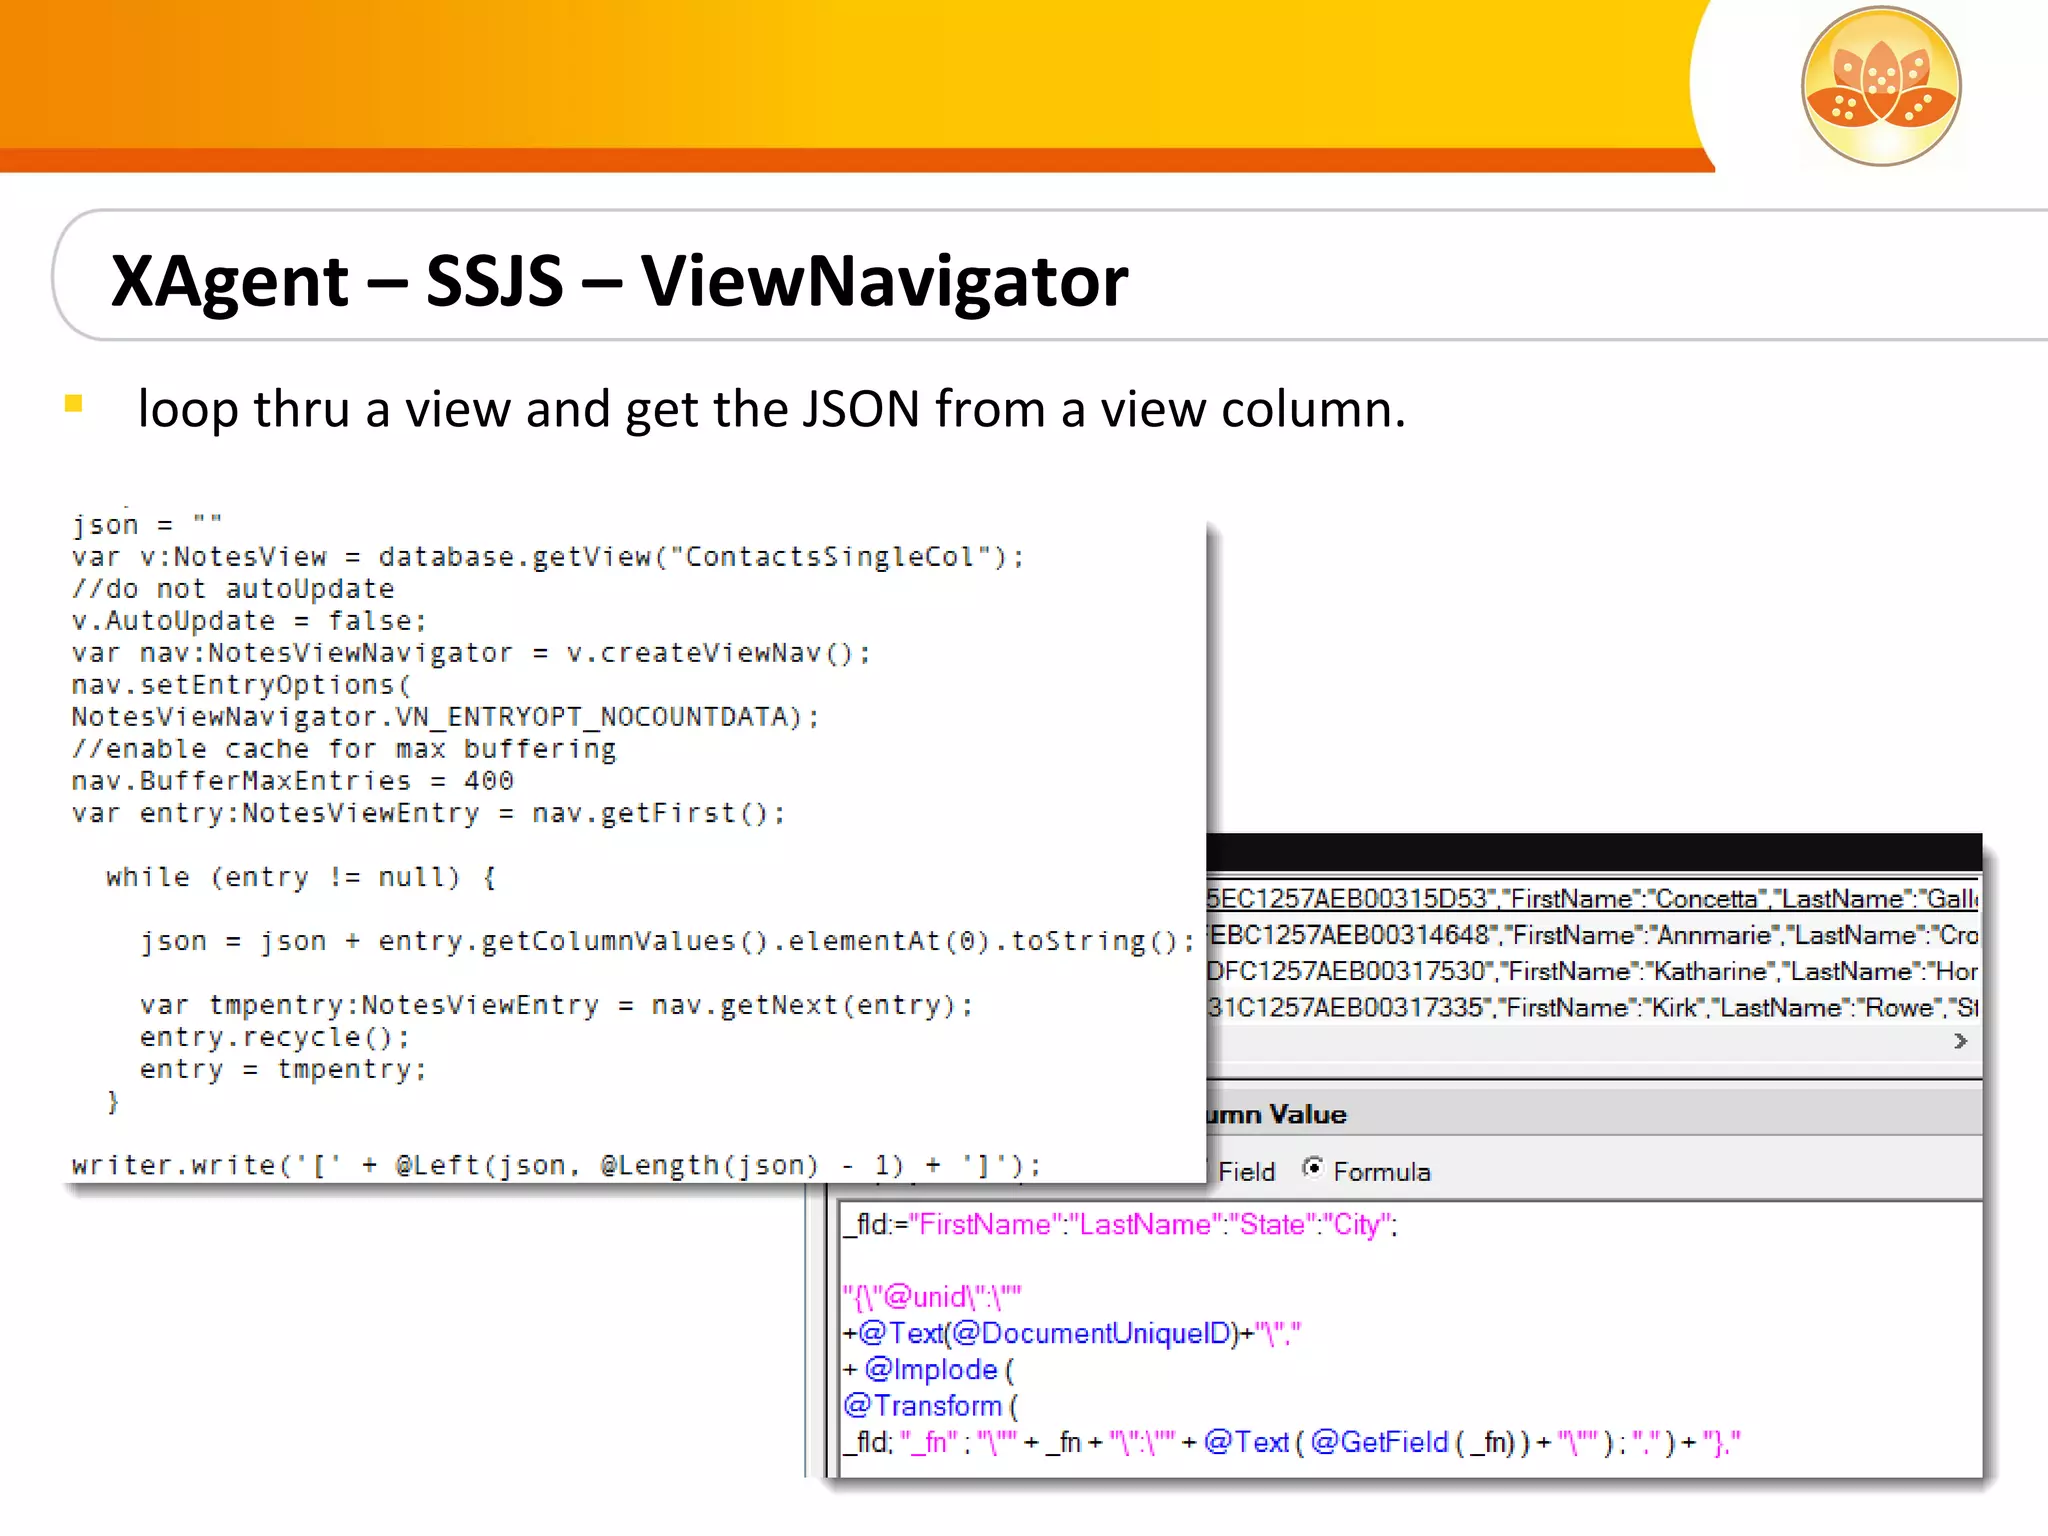2048x1536 pixels.
Task: Click the bullet text about looping thru a view
Action: [x=771, y=409]
